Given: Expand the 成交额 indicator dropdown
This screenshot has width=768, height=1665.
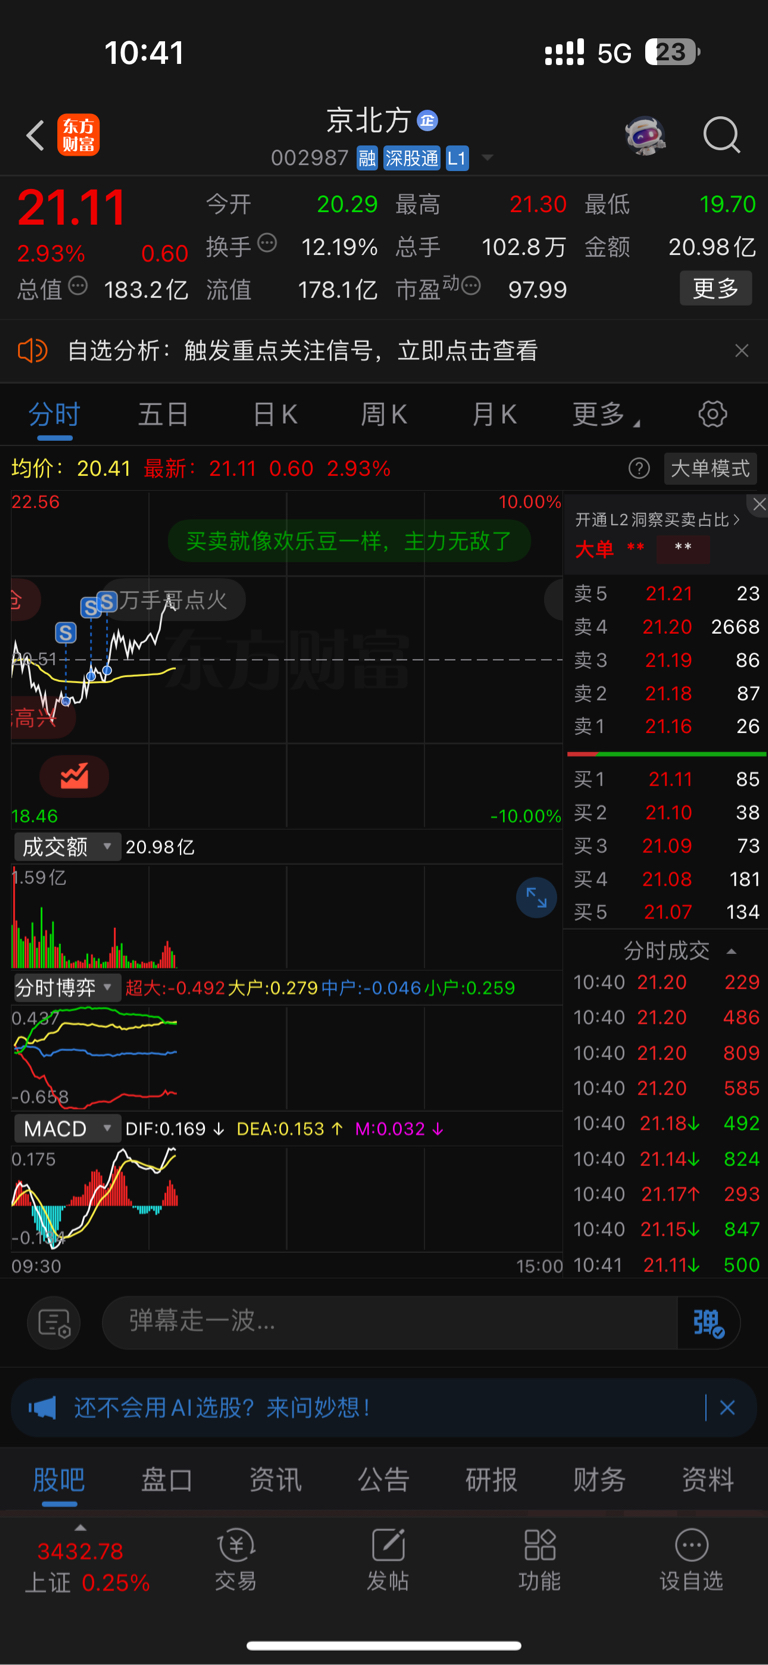Looking at the screenshot, I should [x=67, y=847].
